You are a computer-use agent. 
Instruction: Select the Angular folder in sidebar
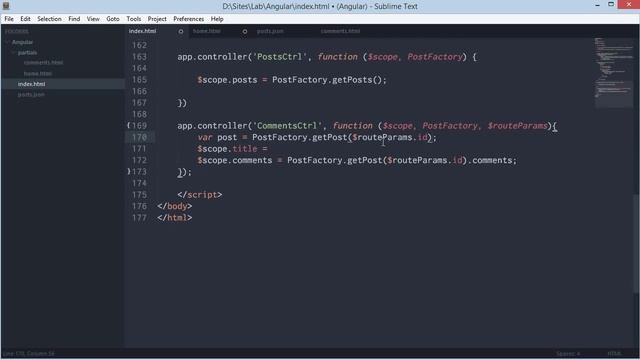coord(22,42)
